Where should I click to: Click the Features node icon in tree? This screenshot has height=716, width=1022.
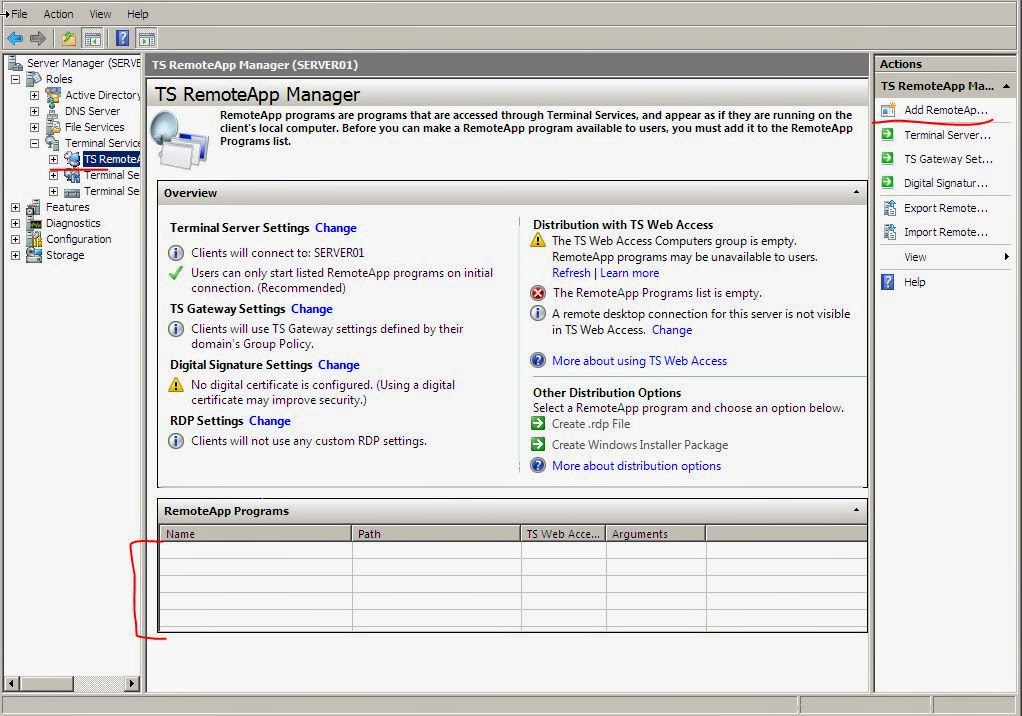(34, 207)
